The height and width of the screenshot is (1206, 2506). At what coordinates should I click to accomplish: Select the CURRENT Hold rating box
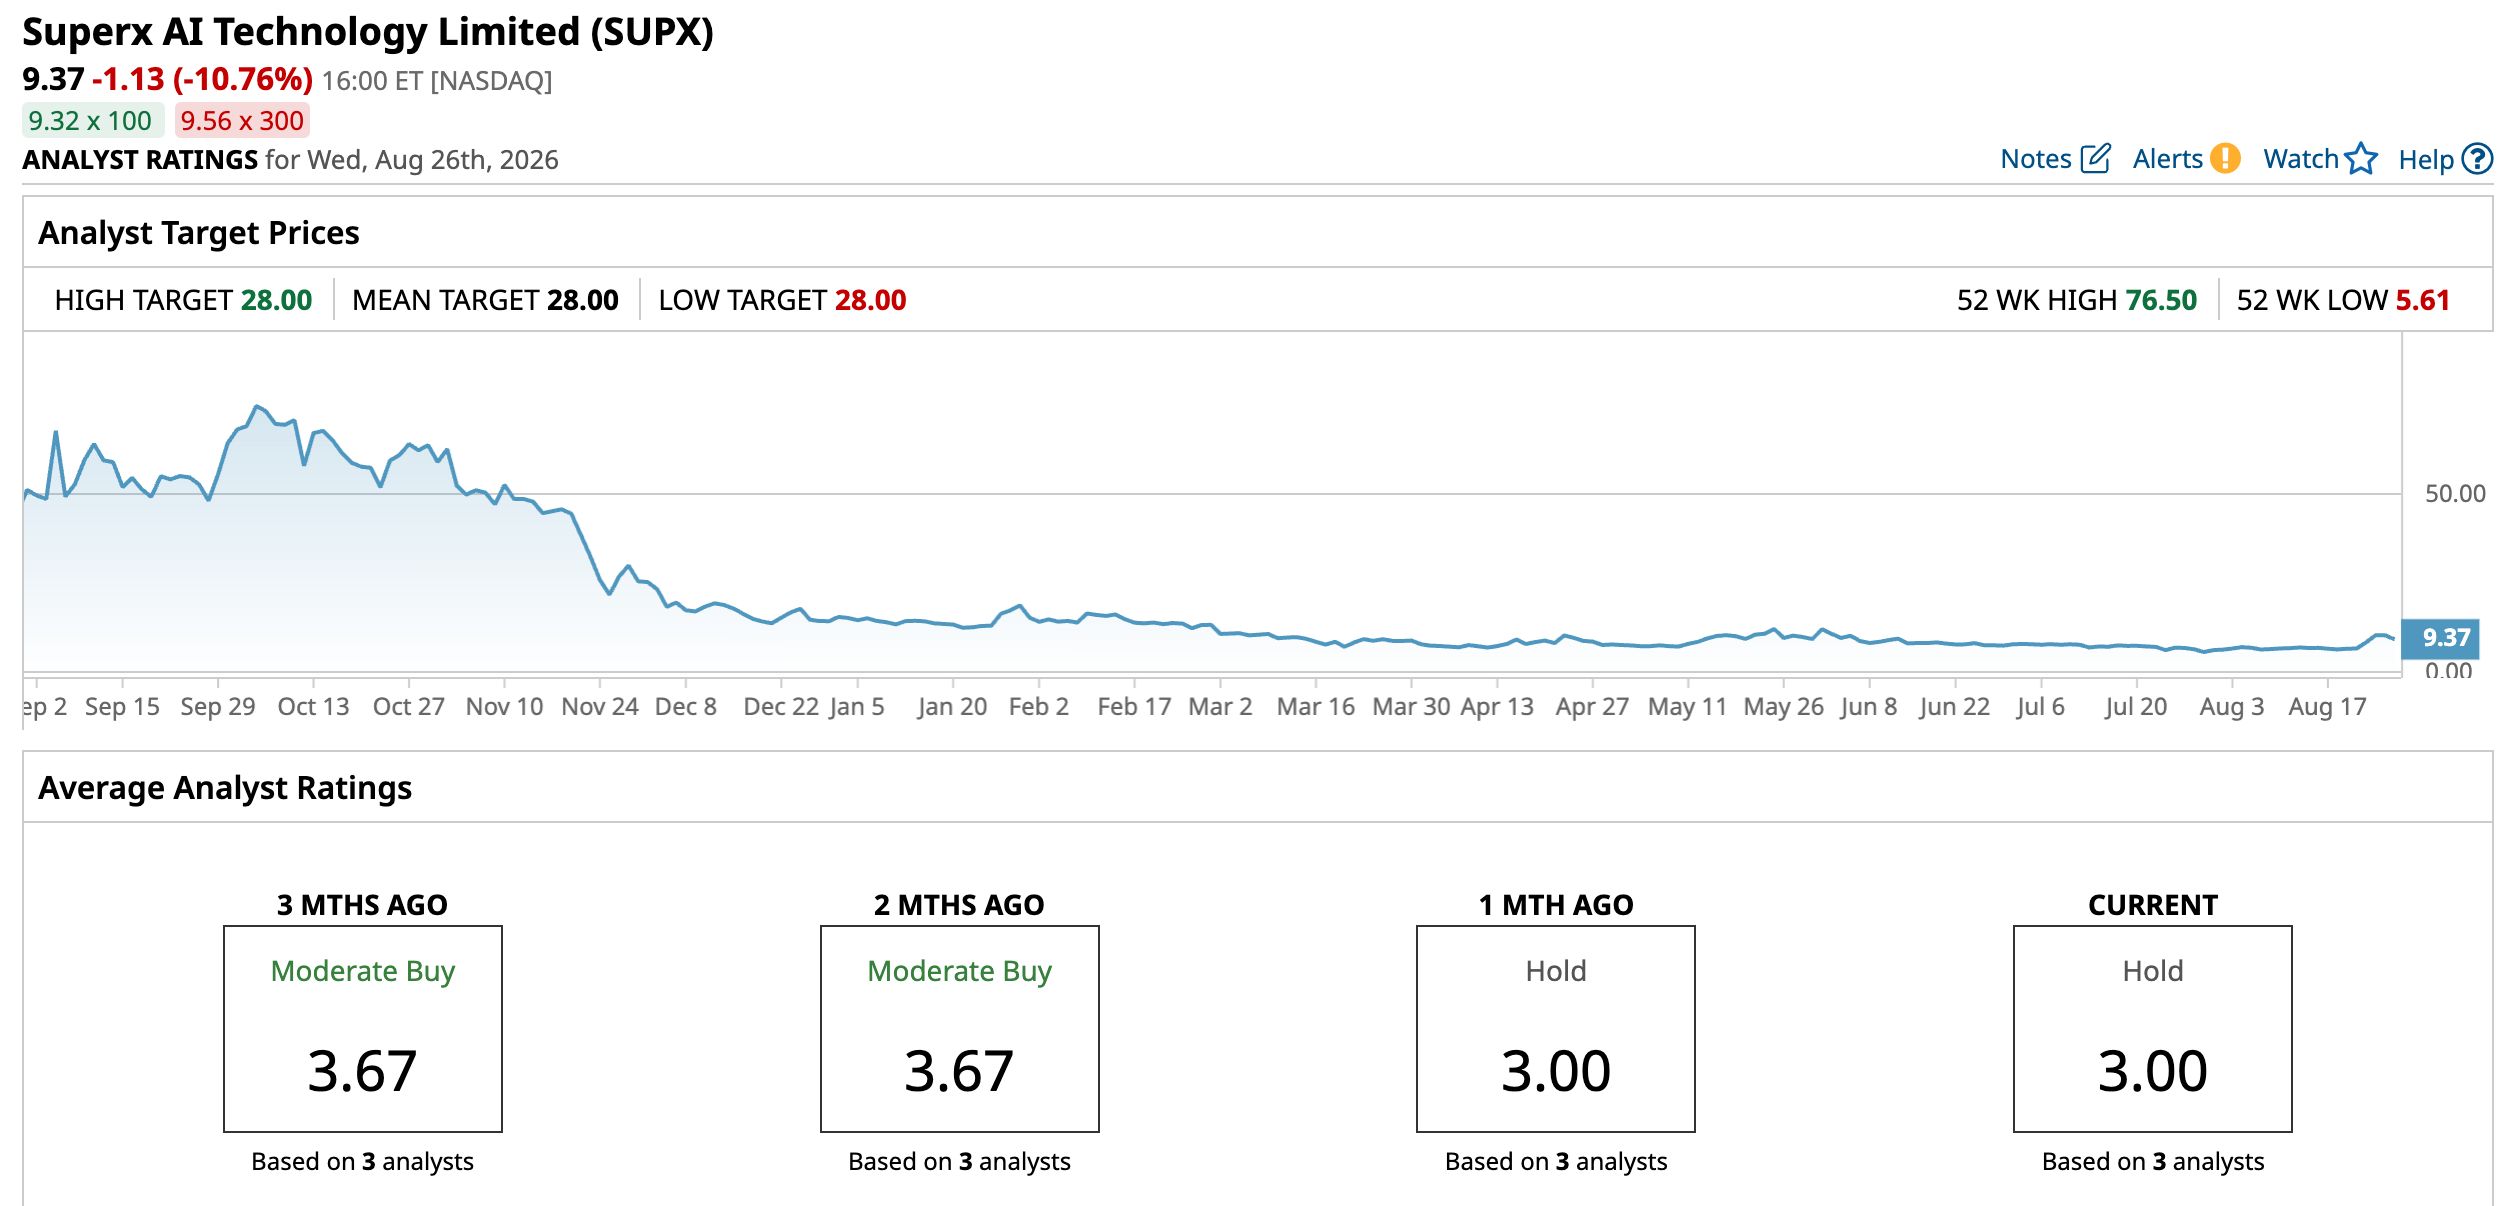[x=2153, y=1029]
